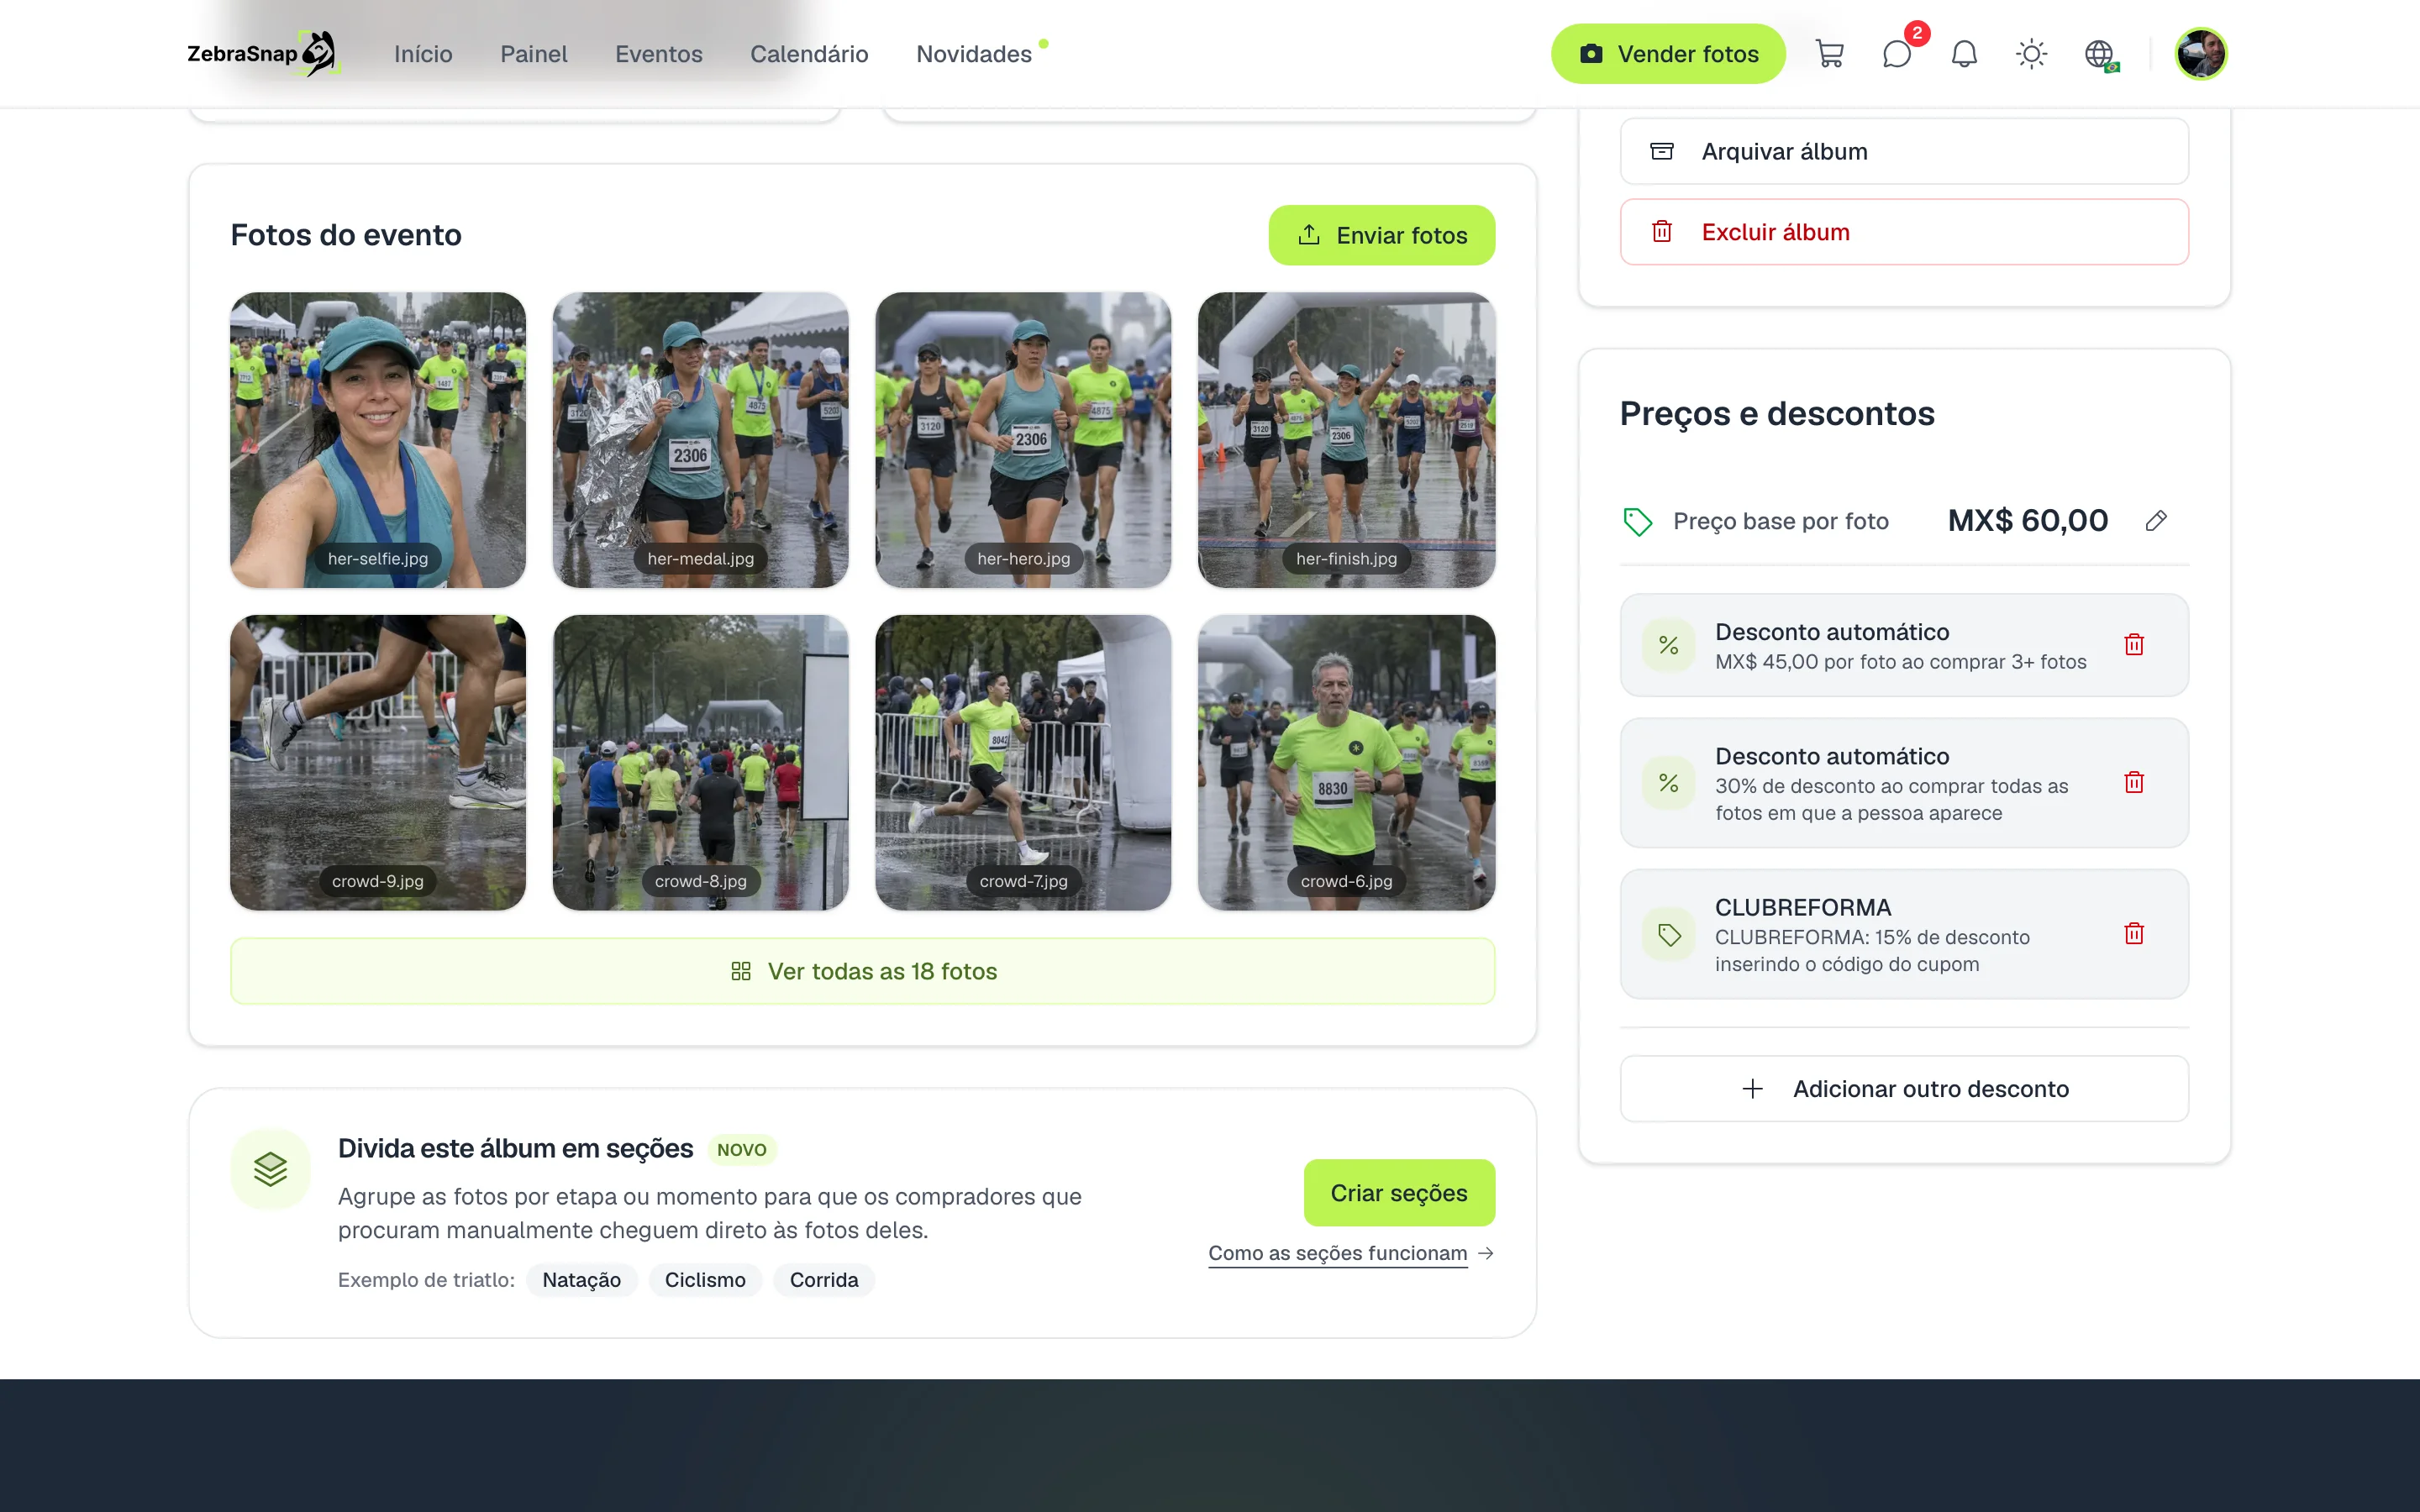
Task: Open chat messages with 2 notifications
Action: pyautogui.click(x=1897, y=54)
